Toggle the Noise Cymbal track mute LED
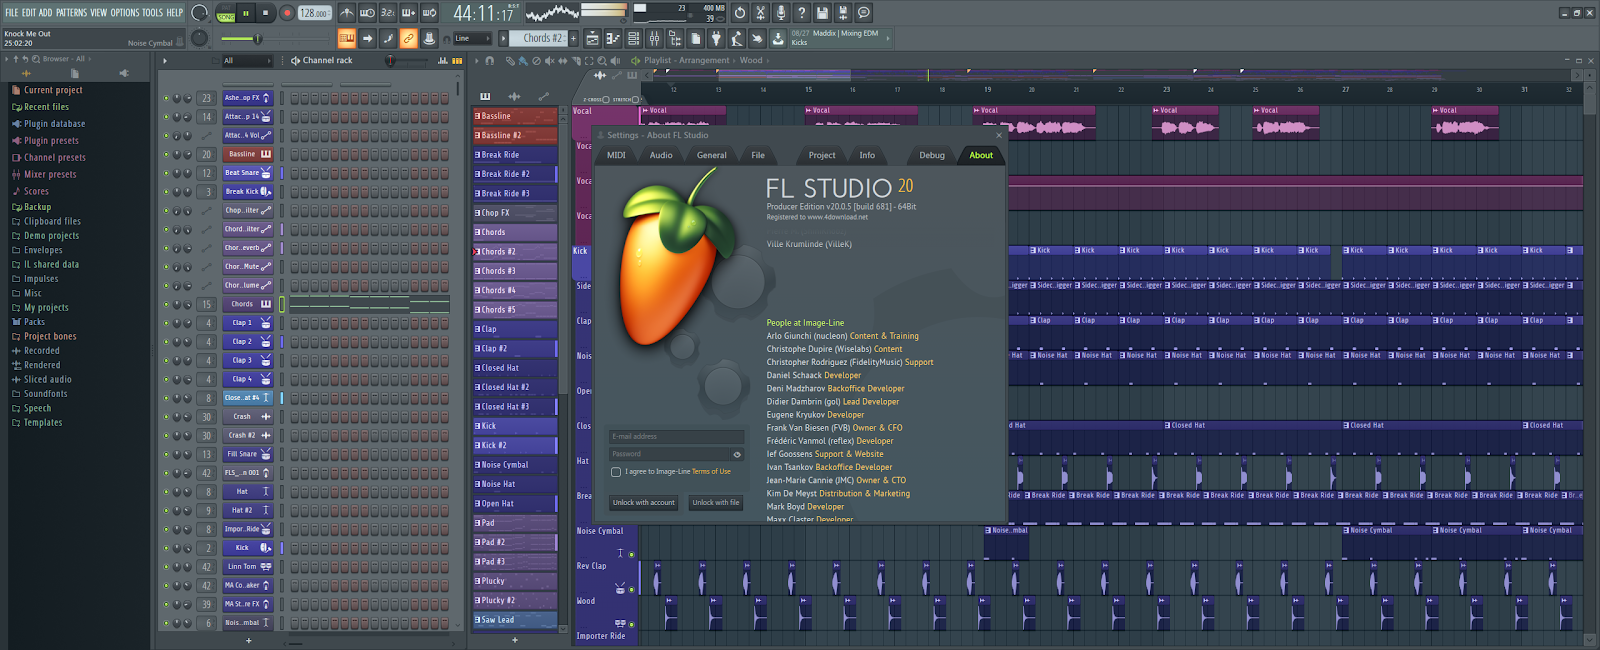 coord(631,554)
